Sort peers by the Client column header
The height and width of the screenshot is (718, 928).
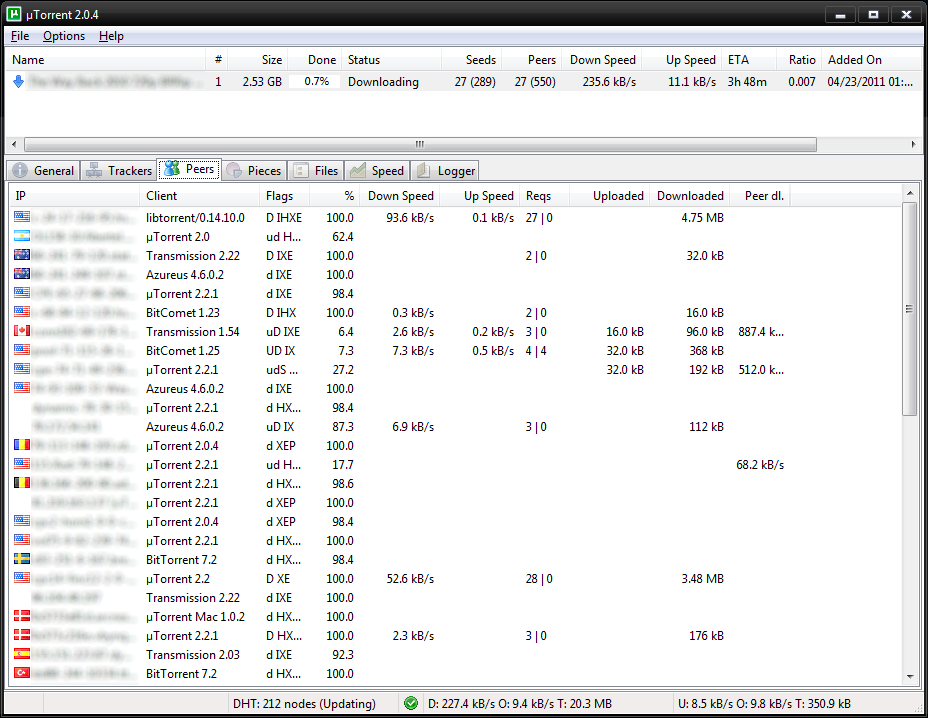tap(162, 196)
